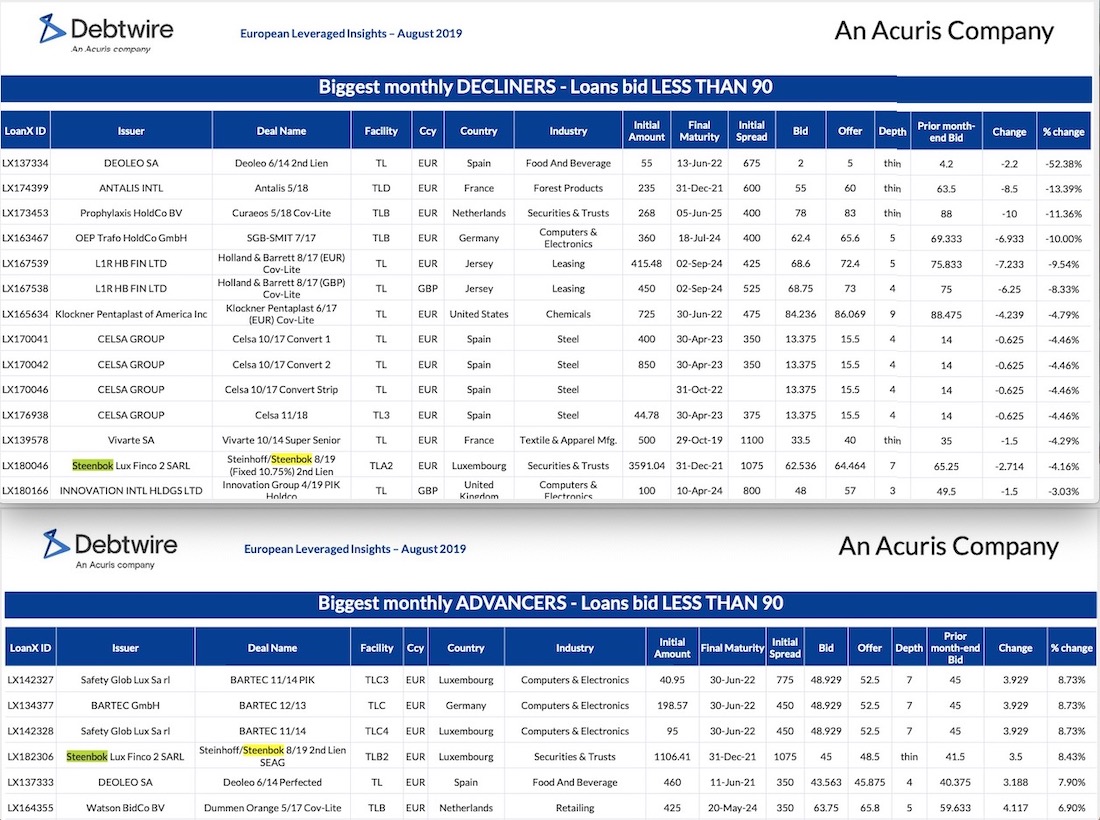Select the 'Forest Products' industry cell
Screen dimensions: 1100x820
click(568, 188)
